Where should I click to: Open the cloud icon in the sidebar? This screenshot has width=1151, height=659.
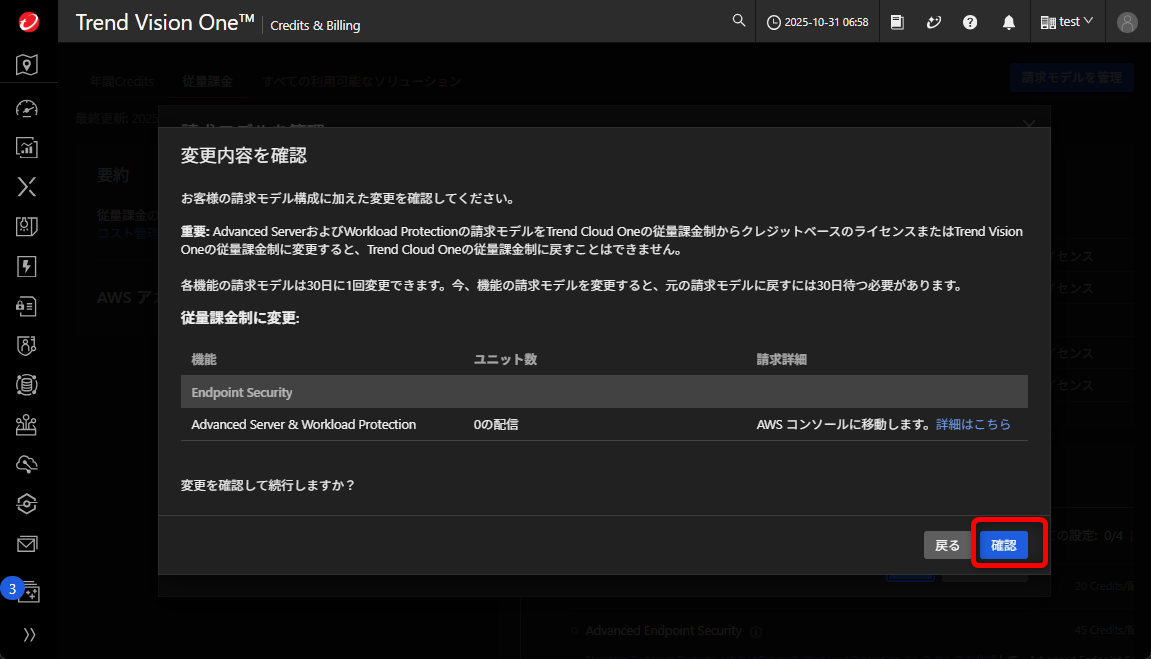(27, 464)
